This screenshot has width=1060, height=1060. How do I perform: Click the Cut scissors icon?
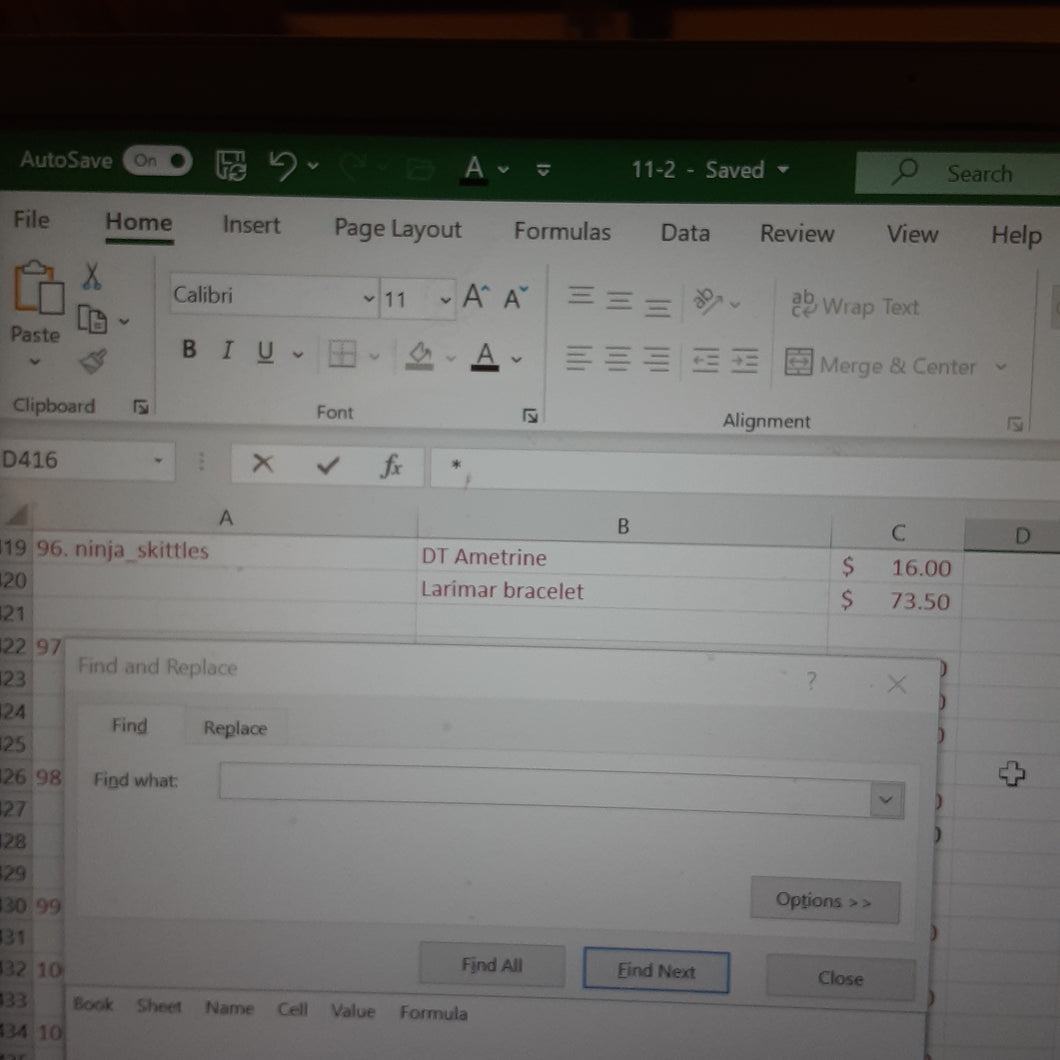click(91, 276)
